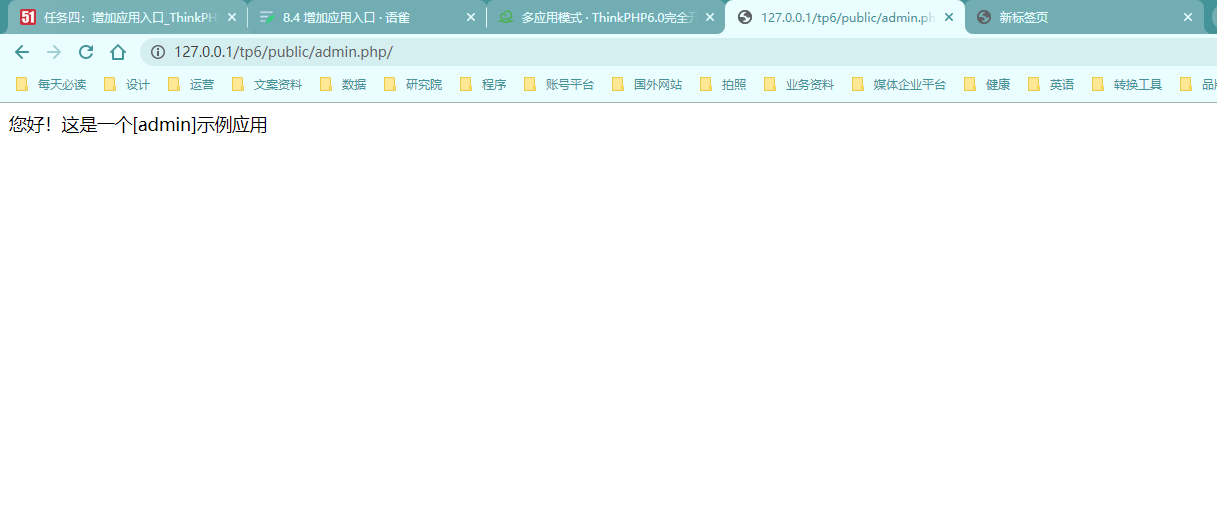Open the 健康 bookmark folder
This screenshot has width=1217, height=517.
[x=987, y=85]
